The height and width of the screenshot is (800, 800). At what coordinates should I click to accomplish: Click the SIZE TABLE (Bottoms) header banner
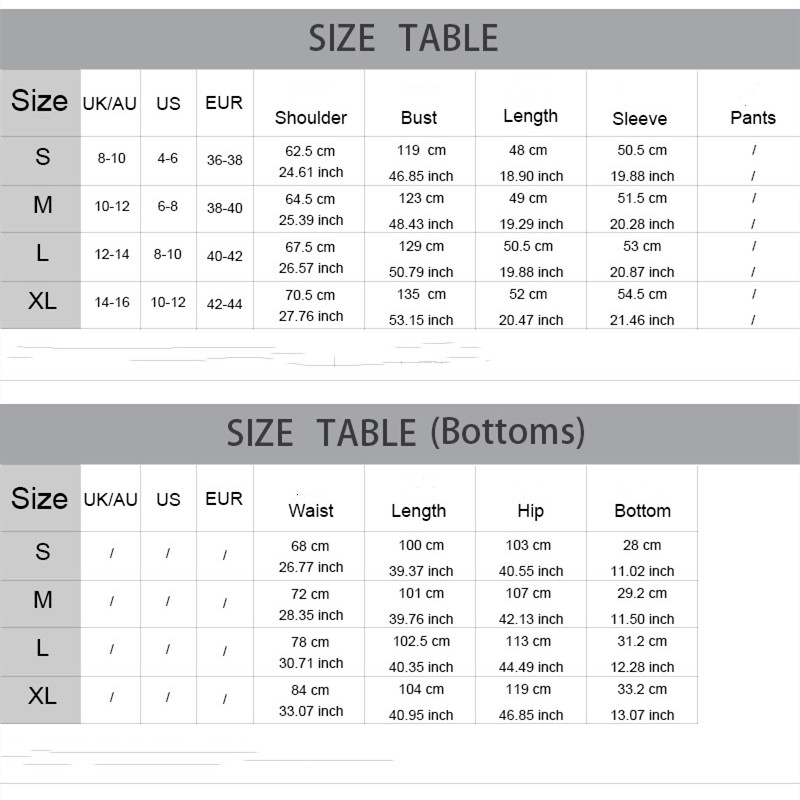point(400,434)
